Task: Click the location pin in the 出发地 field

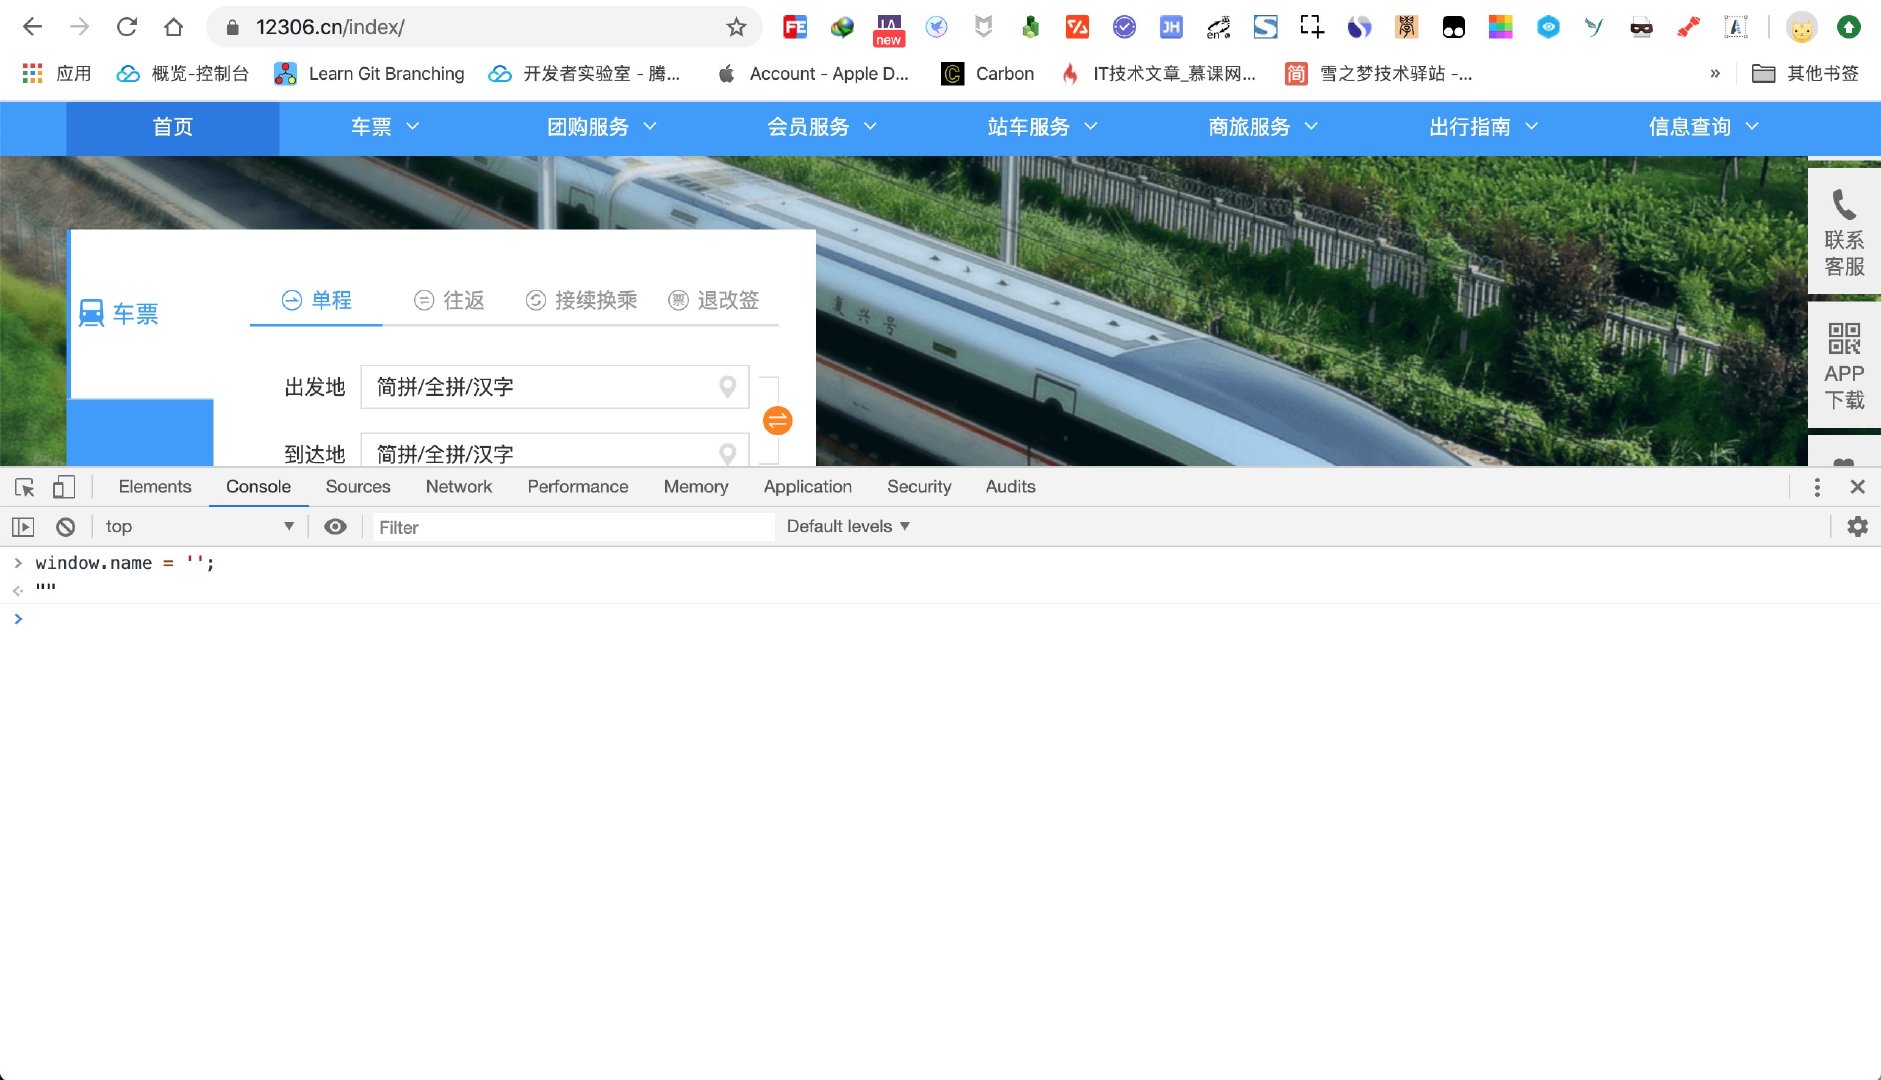Action: click(x=728, y=387)
